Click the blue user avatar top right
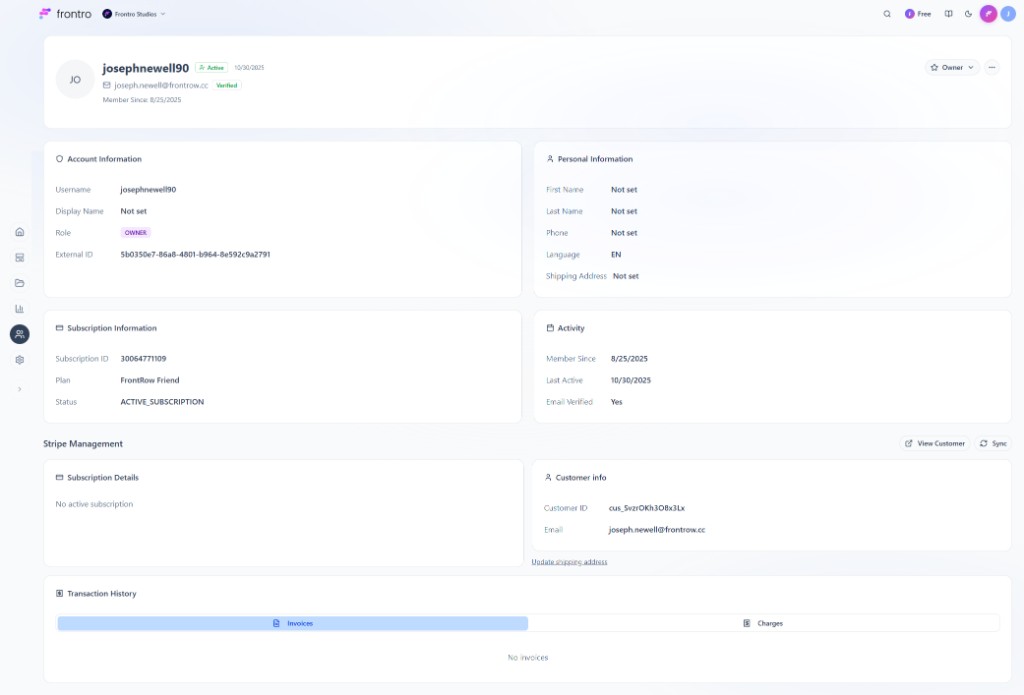 point(1008,14)
